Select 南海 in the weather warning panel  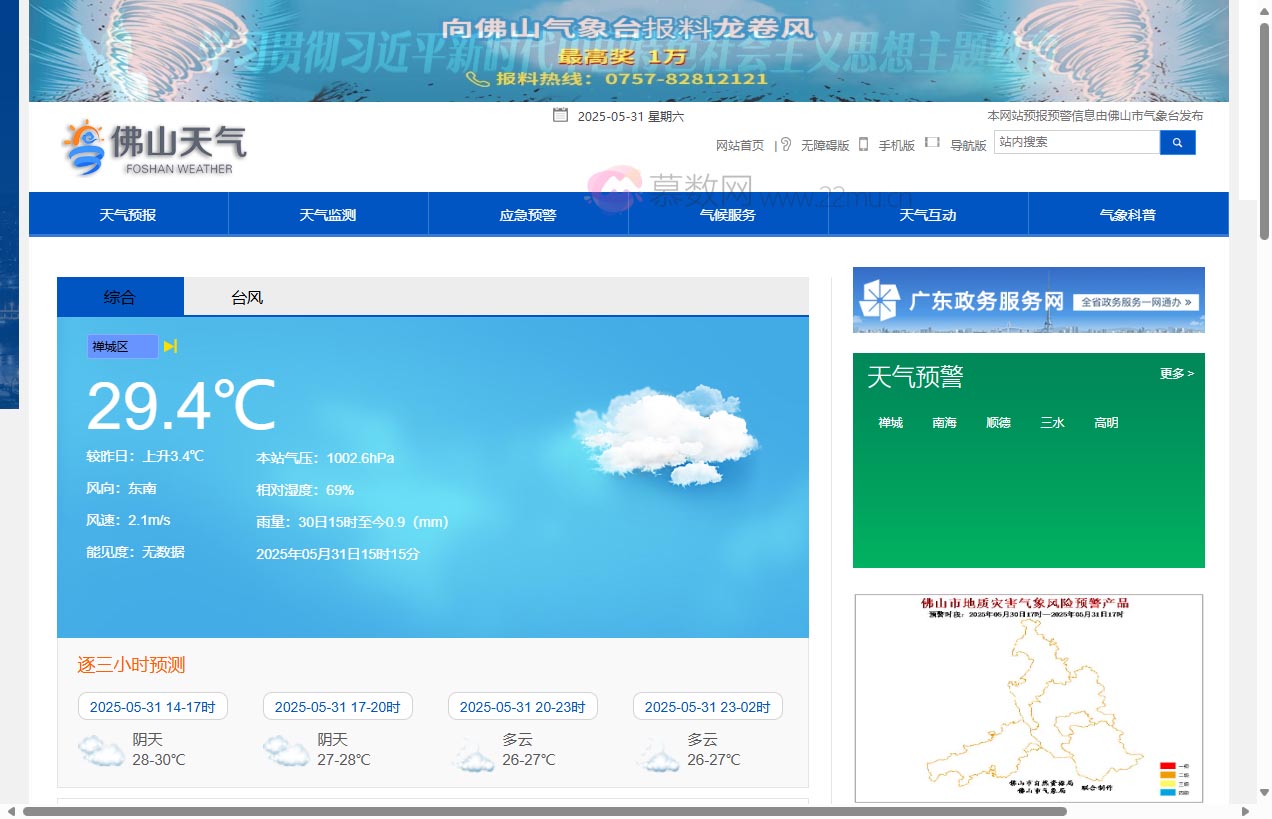(944, 423)
